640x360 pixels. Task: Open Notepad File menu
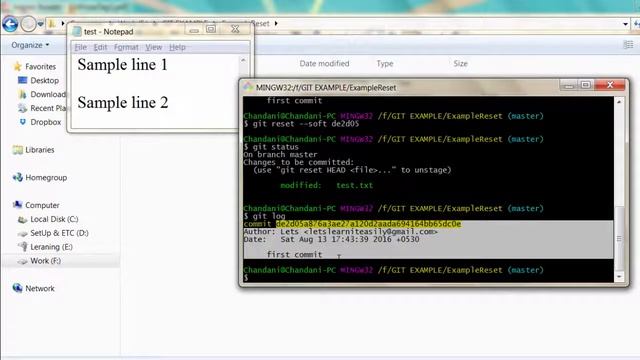pos(80,47)
